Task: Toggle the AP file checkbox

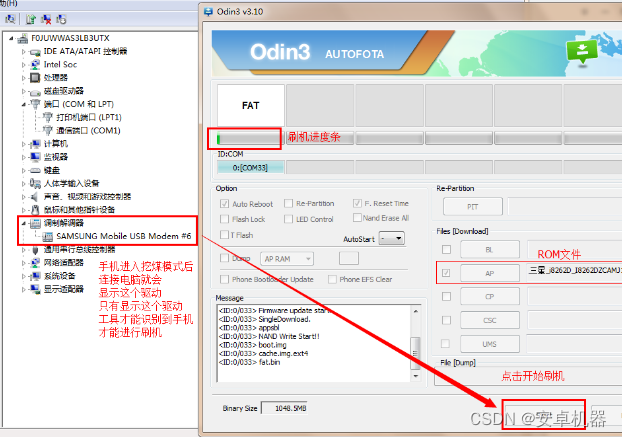Action: [x=447, y=273]
